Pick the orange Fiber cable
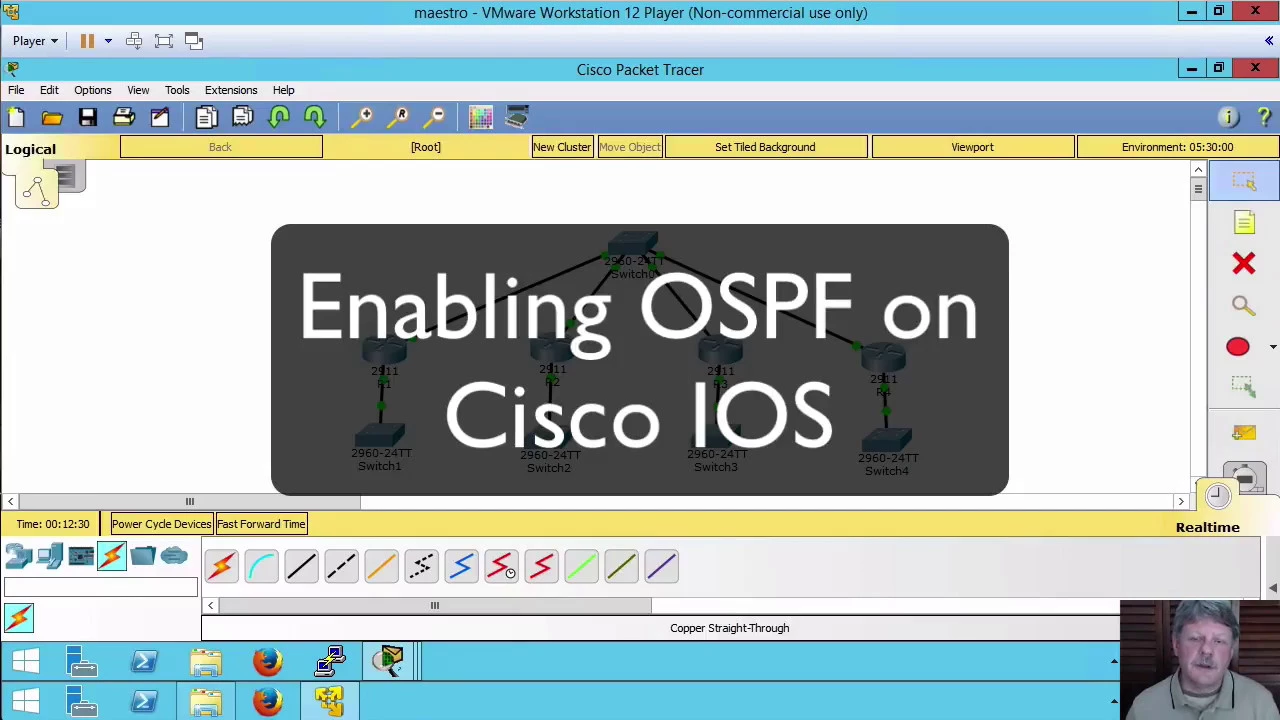This screenshot has width=1280, height=720. point(381,567)
